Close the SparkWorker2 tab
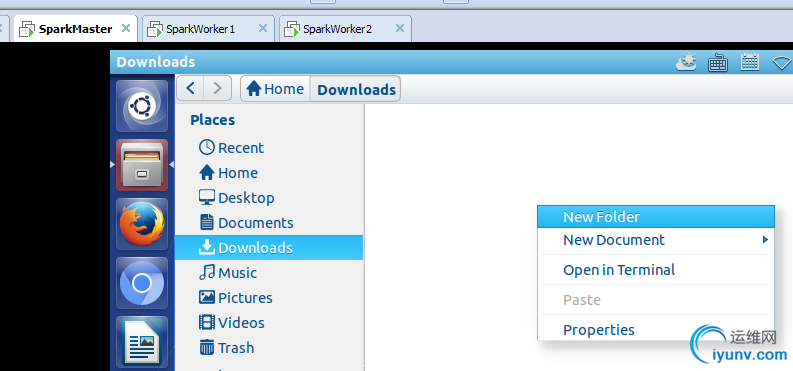793x371 pixels. point(400,28)
